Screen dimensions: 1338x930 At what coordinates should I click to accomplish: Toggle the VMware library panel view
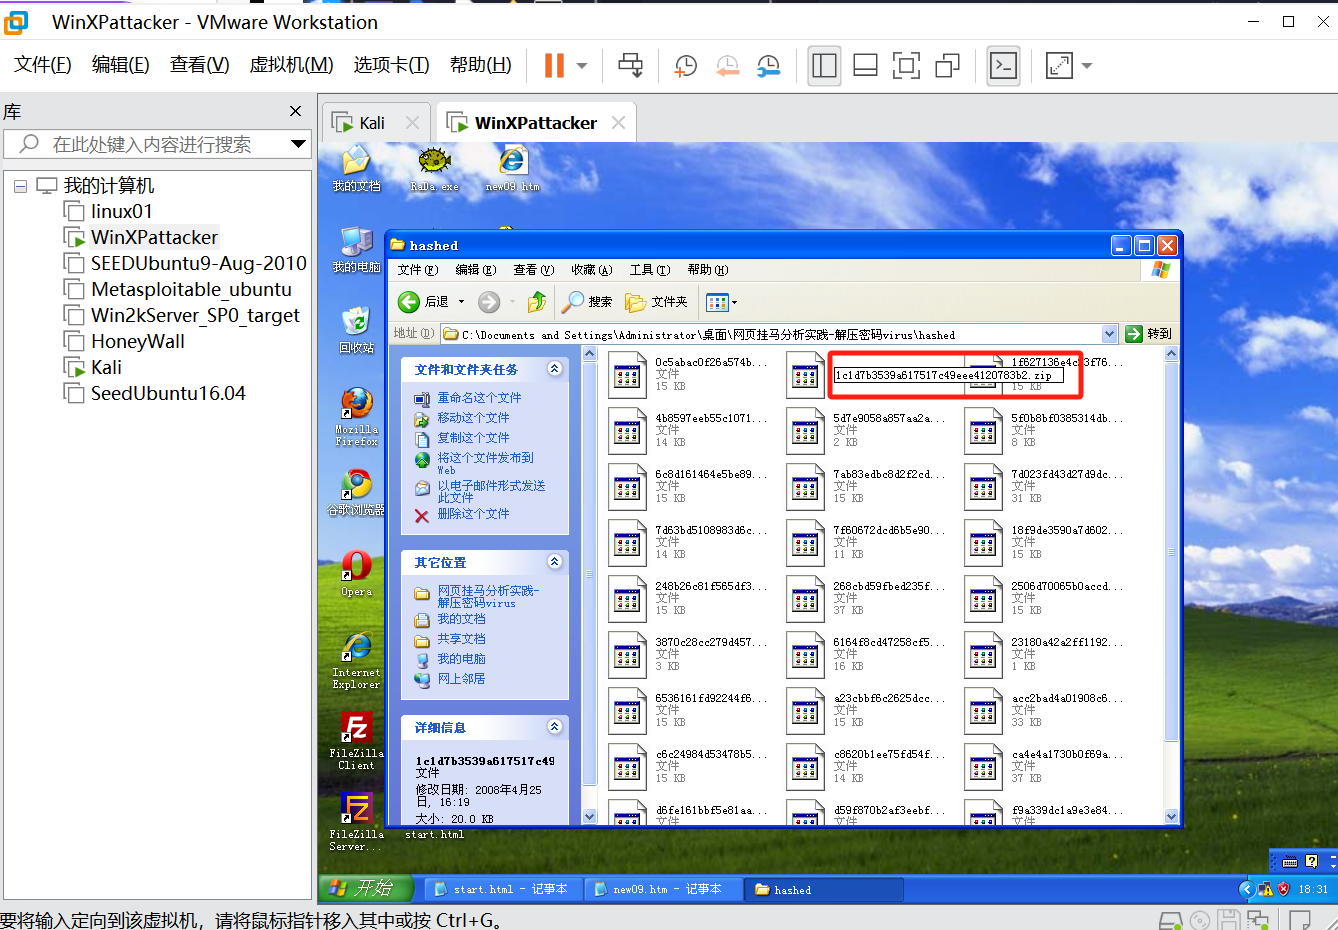click(824, 66)
